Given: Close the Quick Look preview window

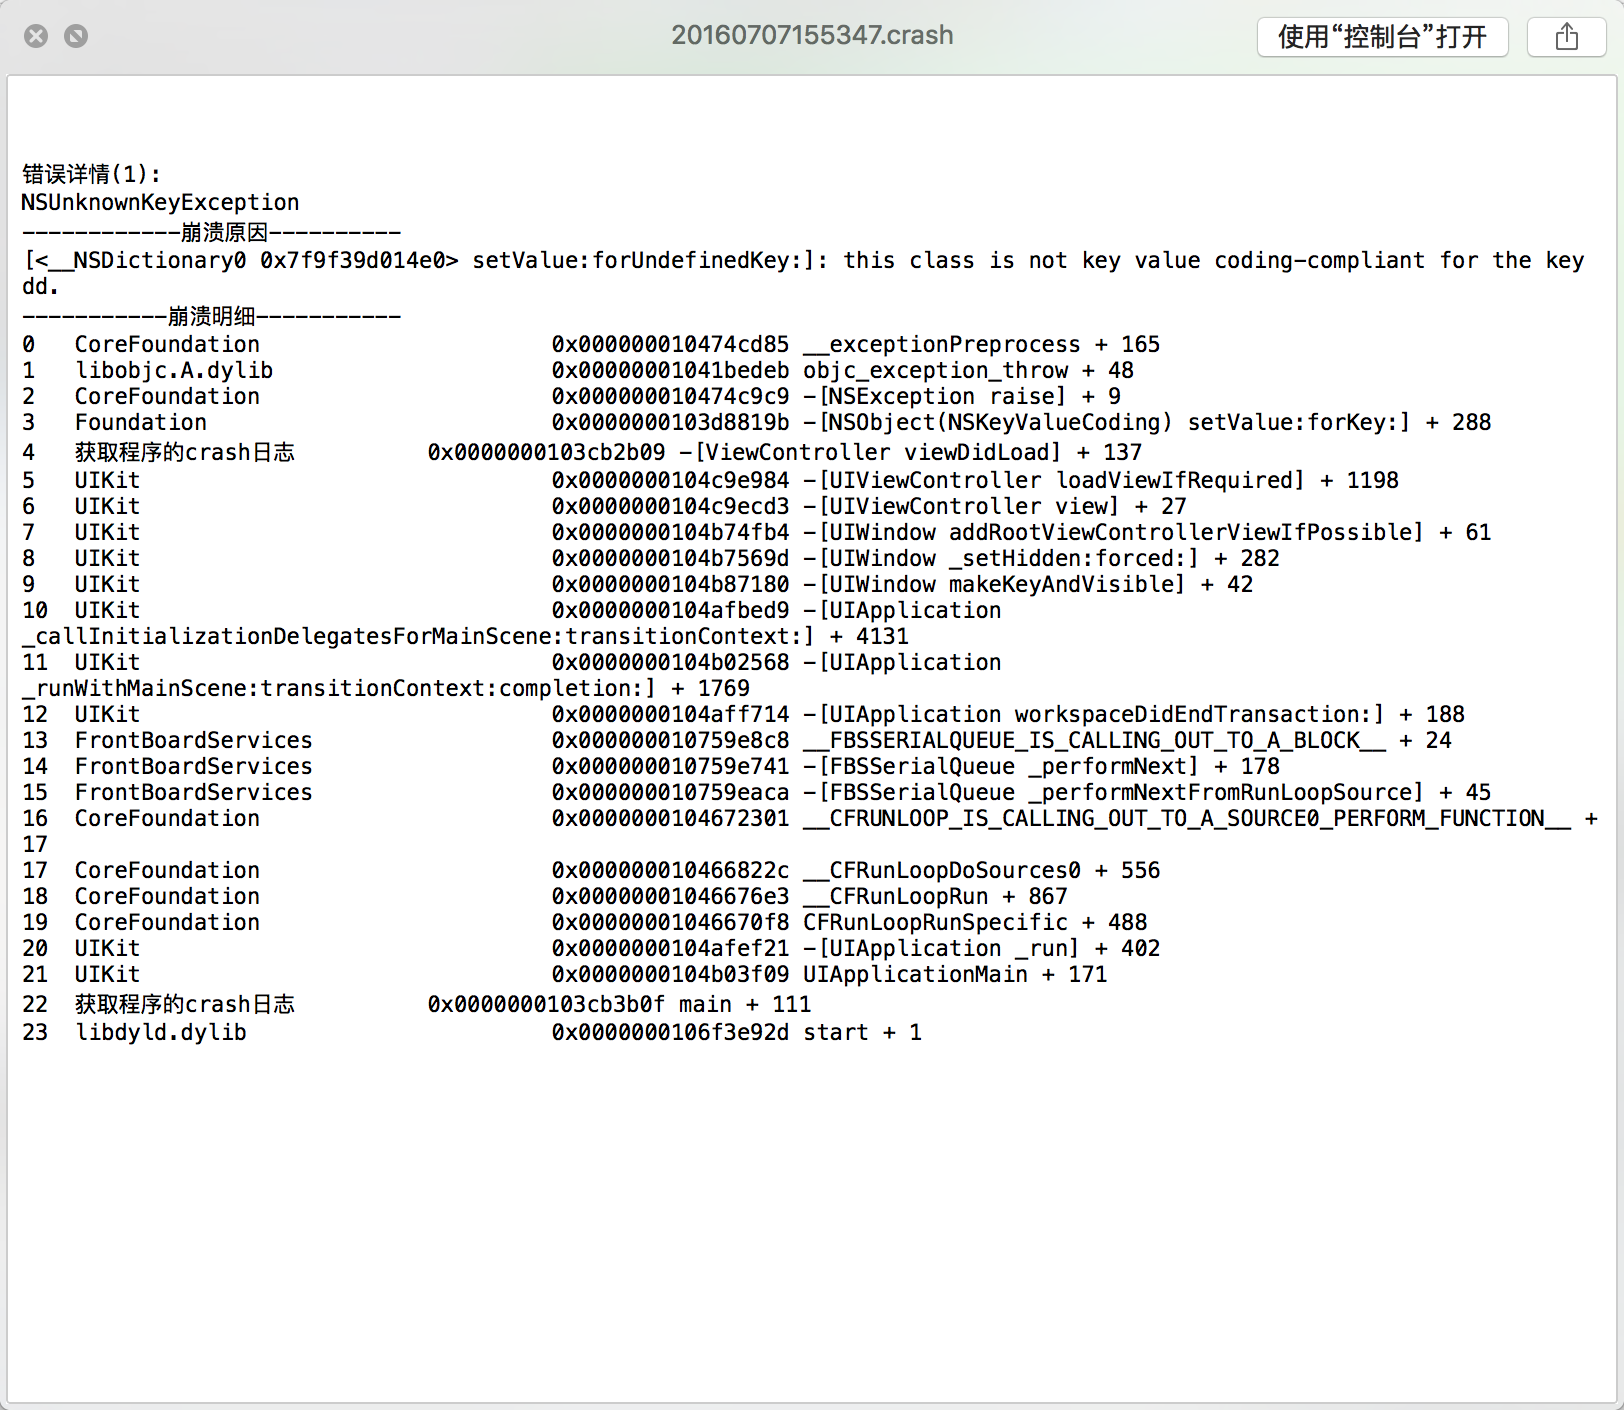Looking at the screenshot, I should pyautogui.click(x=36, y=36).
